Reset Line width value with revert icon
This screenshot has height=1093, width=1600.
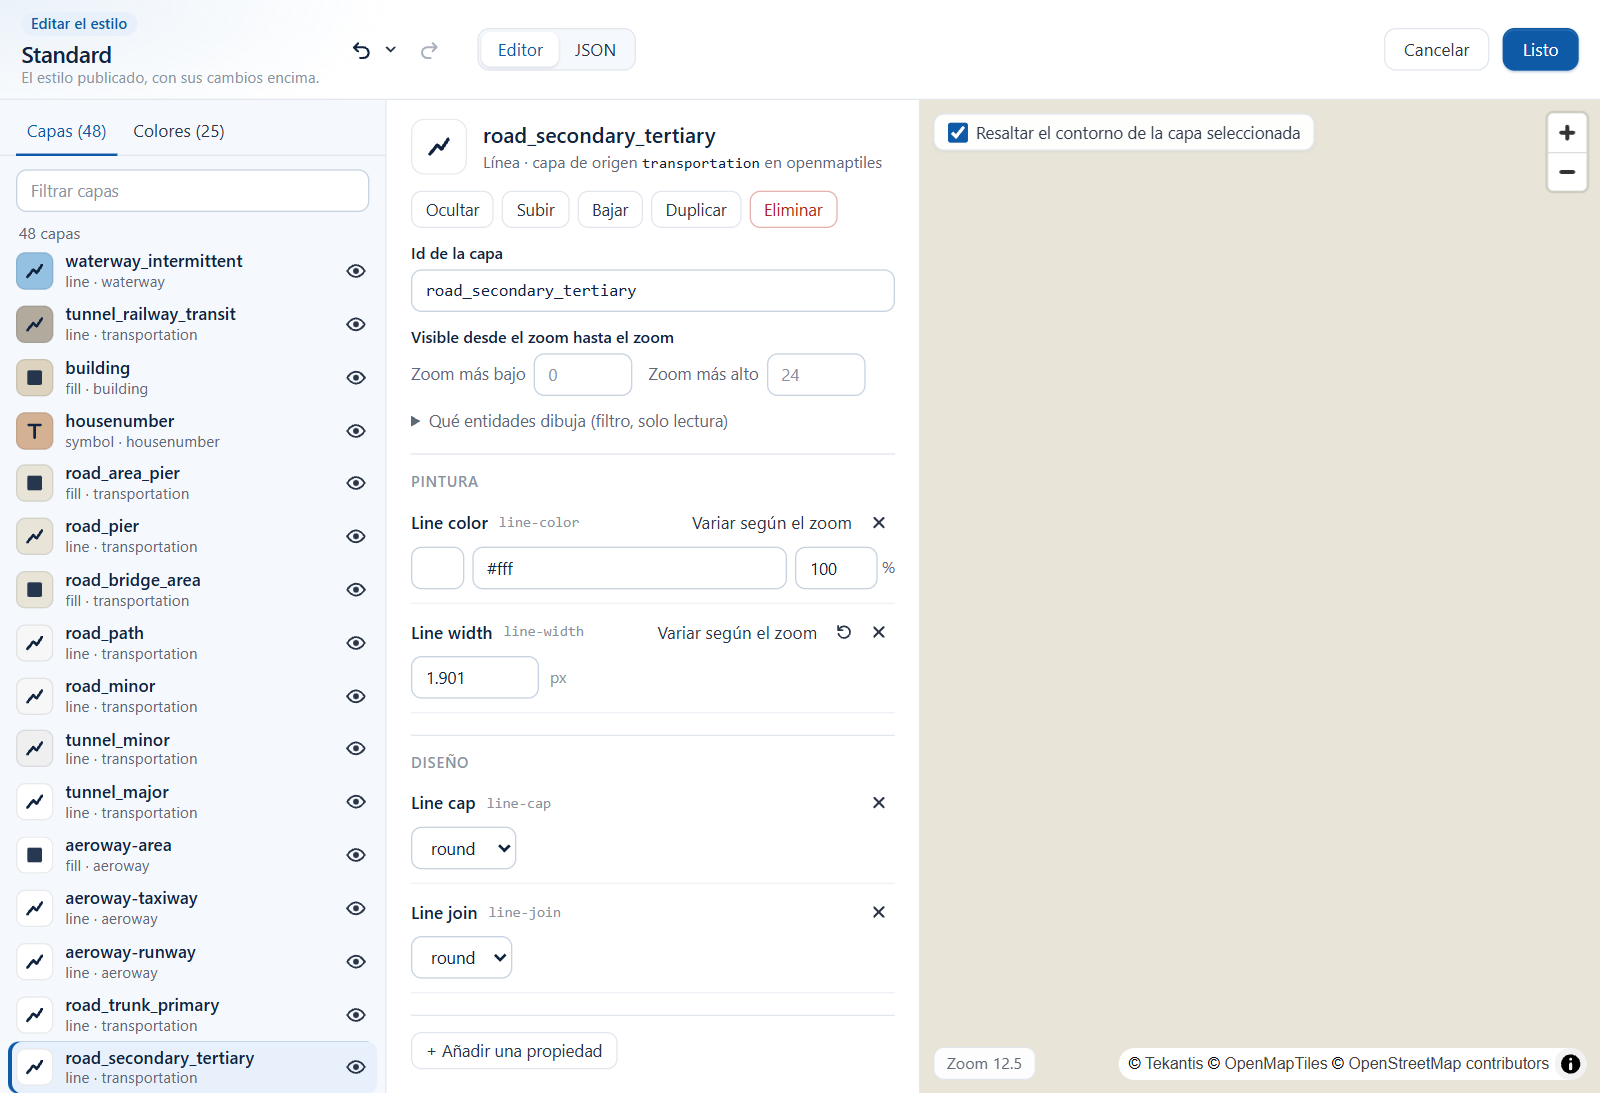point(844,632)
